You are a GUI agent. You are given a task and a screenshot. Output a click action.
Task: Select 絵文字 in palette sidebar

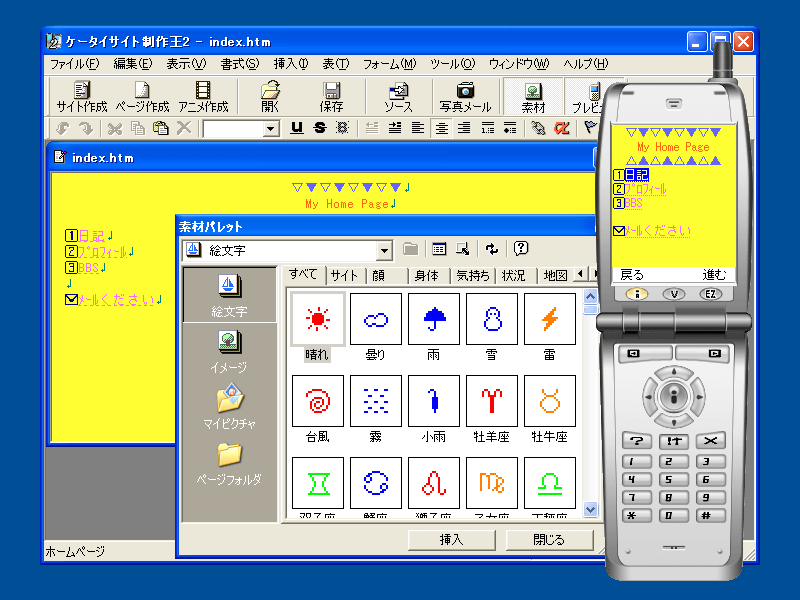click(x=229, y=296)
